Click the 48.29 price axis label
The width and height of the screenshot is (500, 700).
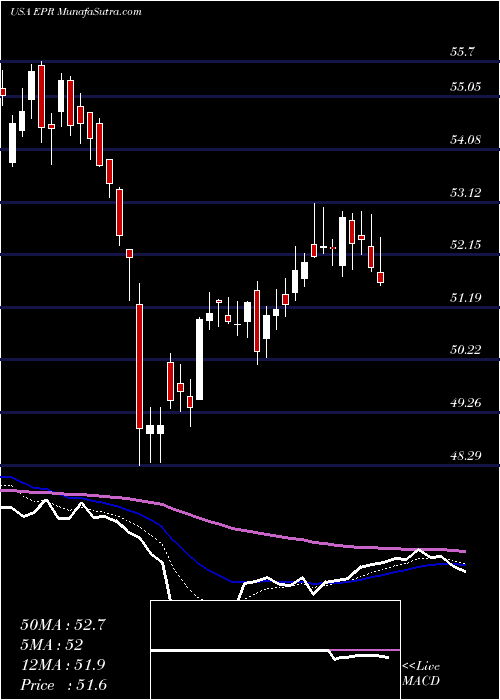click(x=466, y=456)
